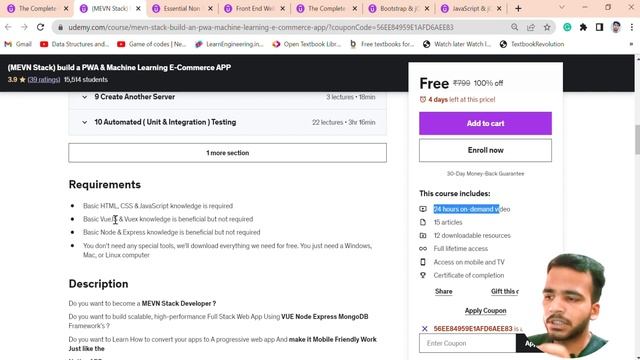Open the Data Structures and... bookmark
640x360 pixels.
pos(74,44)
